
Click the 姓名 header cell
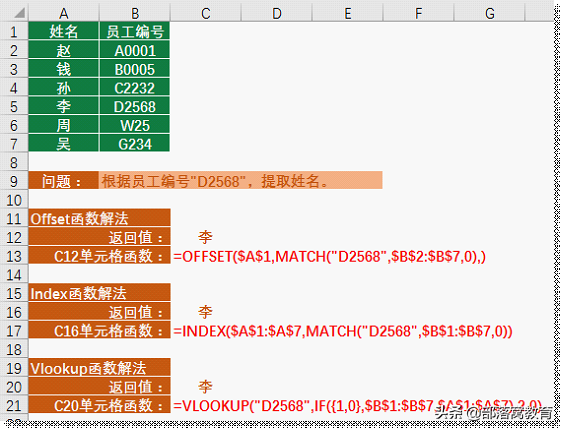tap(63, 31)
